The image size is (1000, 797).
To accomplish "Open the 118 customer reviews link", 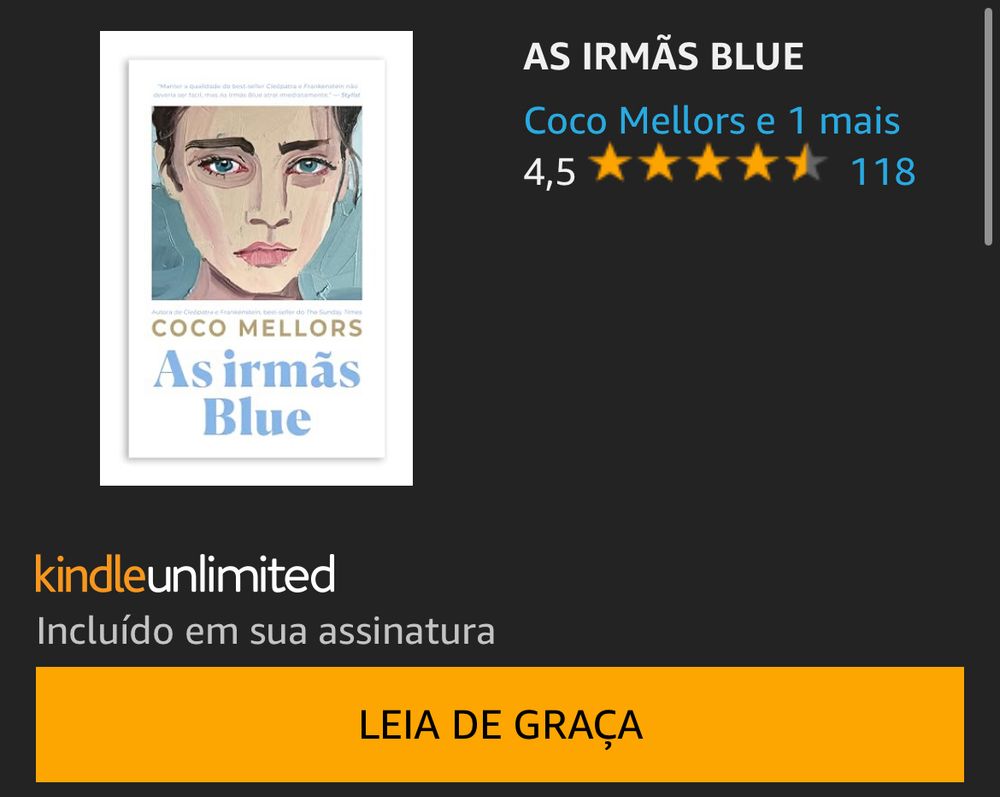I will 883,172.
